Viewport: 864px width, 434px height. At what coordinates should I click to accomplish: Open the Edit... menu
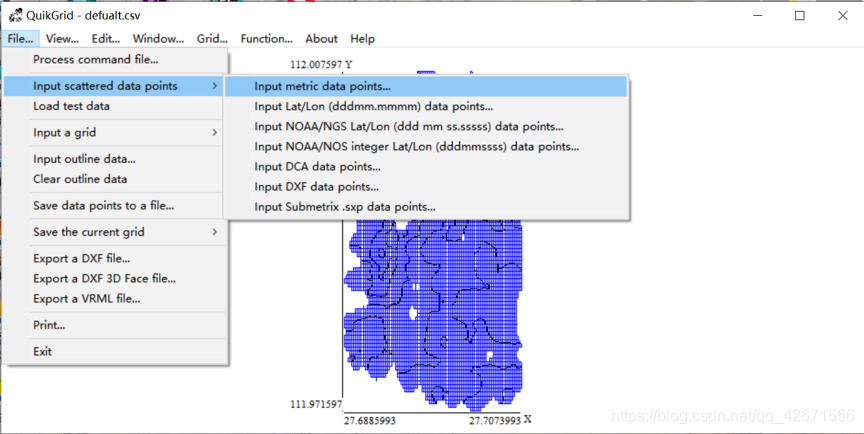click(106, 39)
